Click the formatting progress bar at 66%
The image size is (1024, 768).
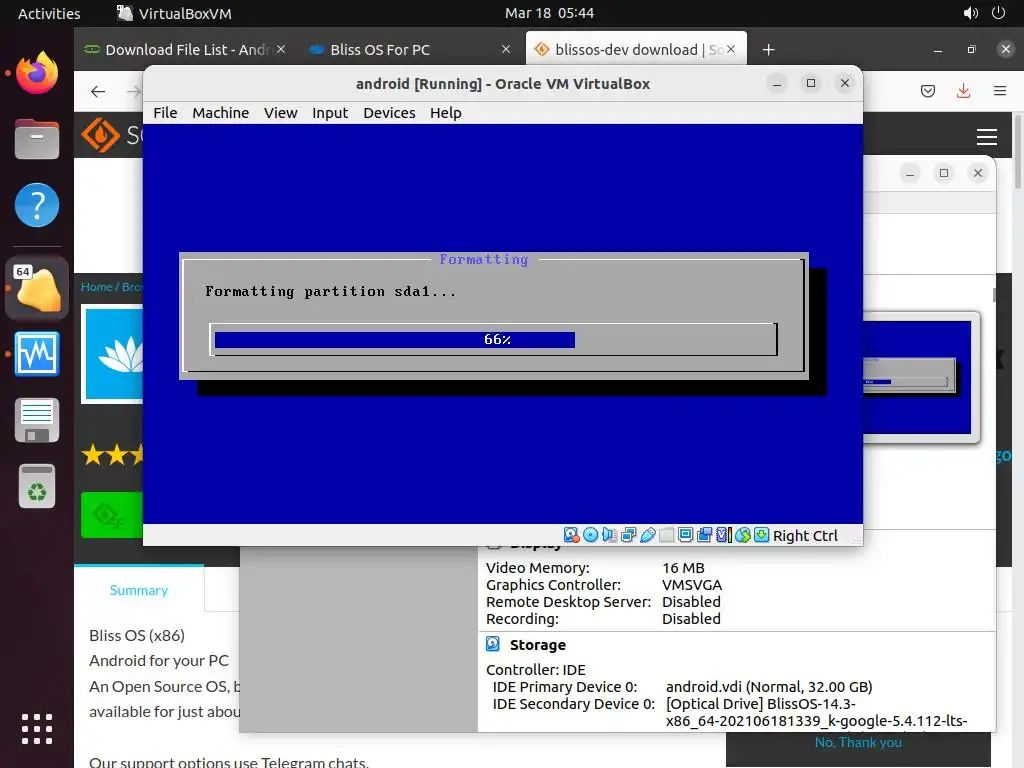(494, 340)
